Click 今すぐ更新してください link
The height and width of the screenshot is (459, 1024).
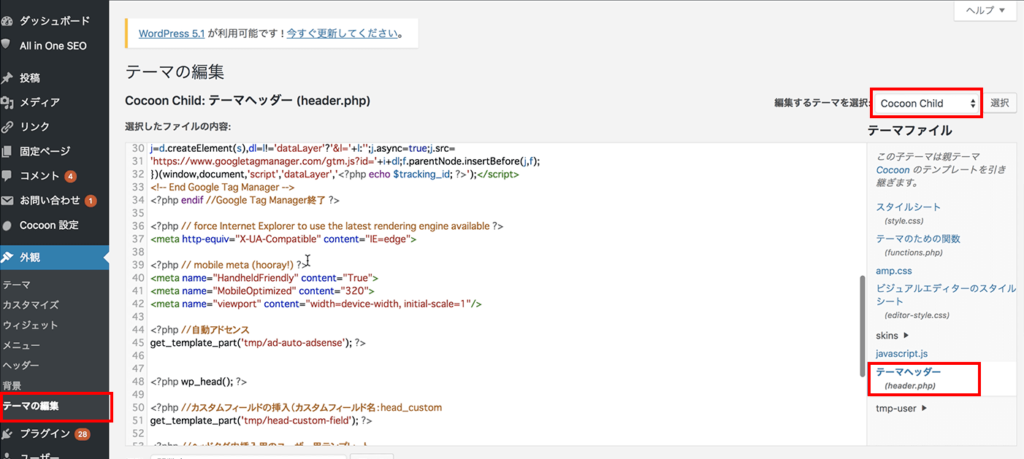click(342, 33)
